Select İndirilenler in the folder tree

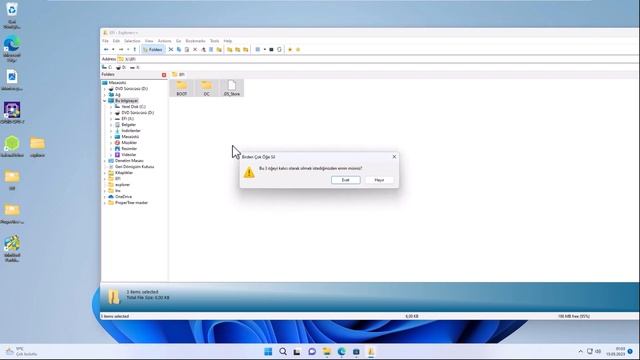131,131
